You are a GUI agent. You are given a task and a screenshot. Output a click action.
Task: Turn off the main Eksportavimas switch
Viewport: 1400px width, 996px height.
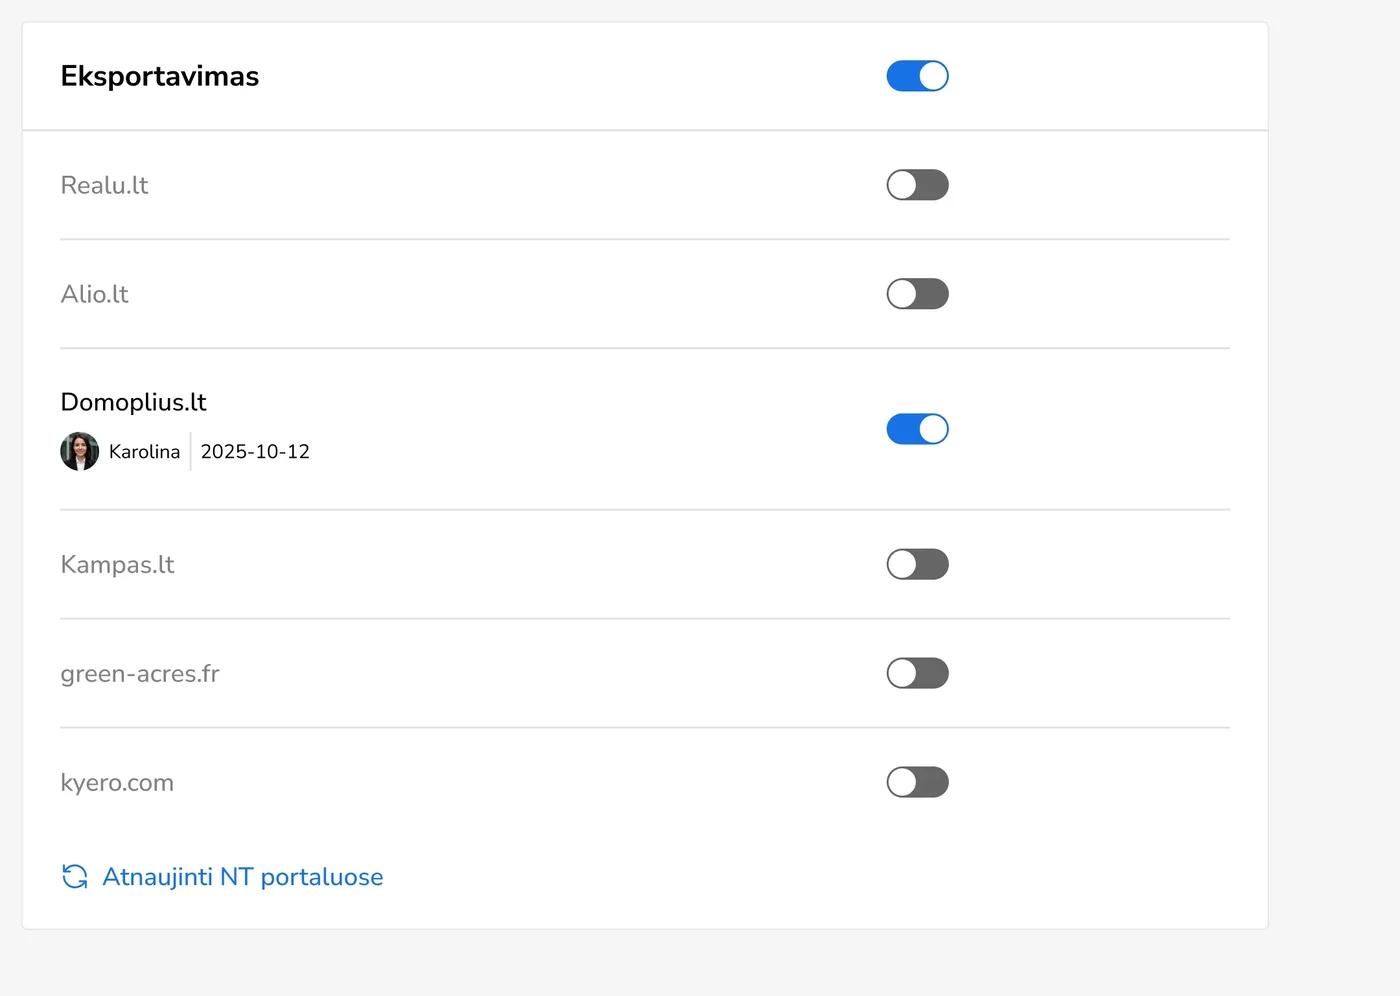pyautogui.click(x=917, y=76)
